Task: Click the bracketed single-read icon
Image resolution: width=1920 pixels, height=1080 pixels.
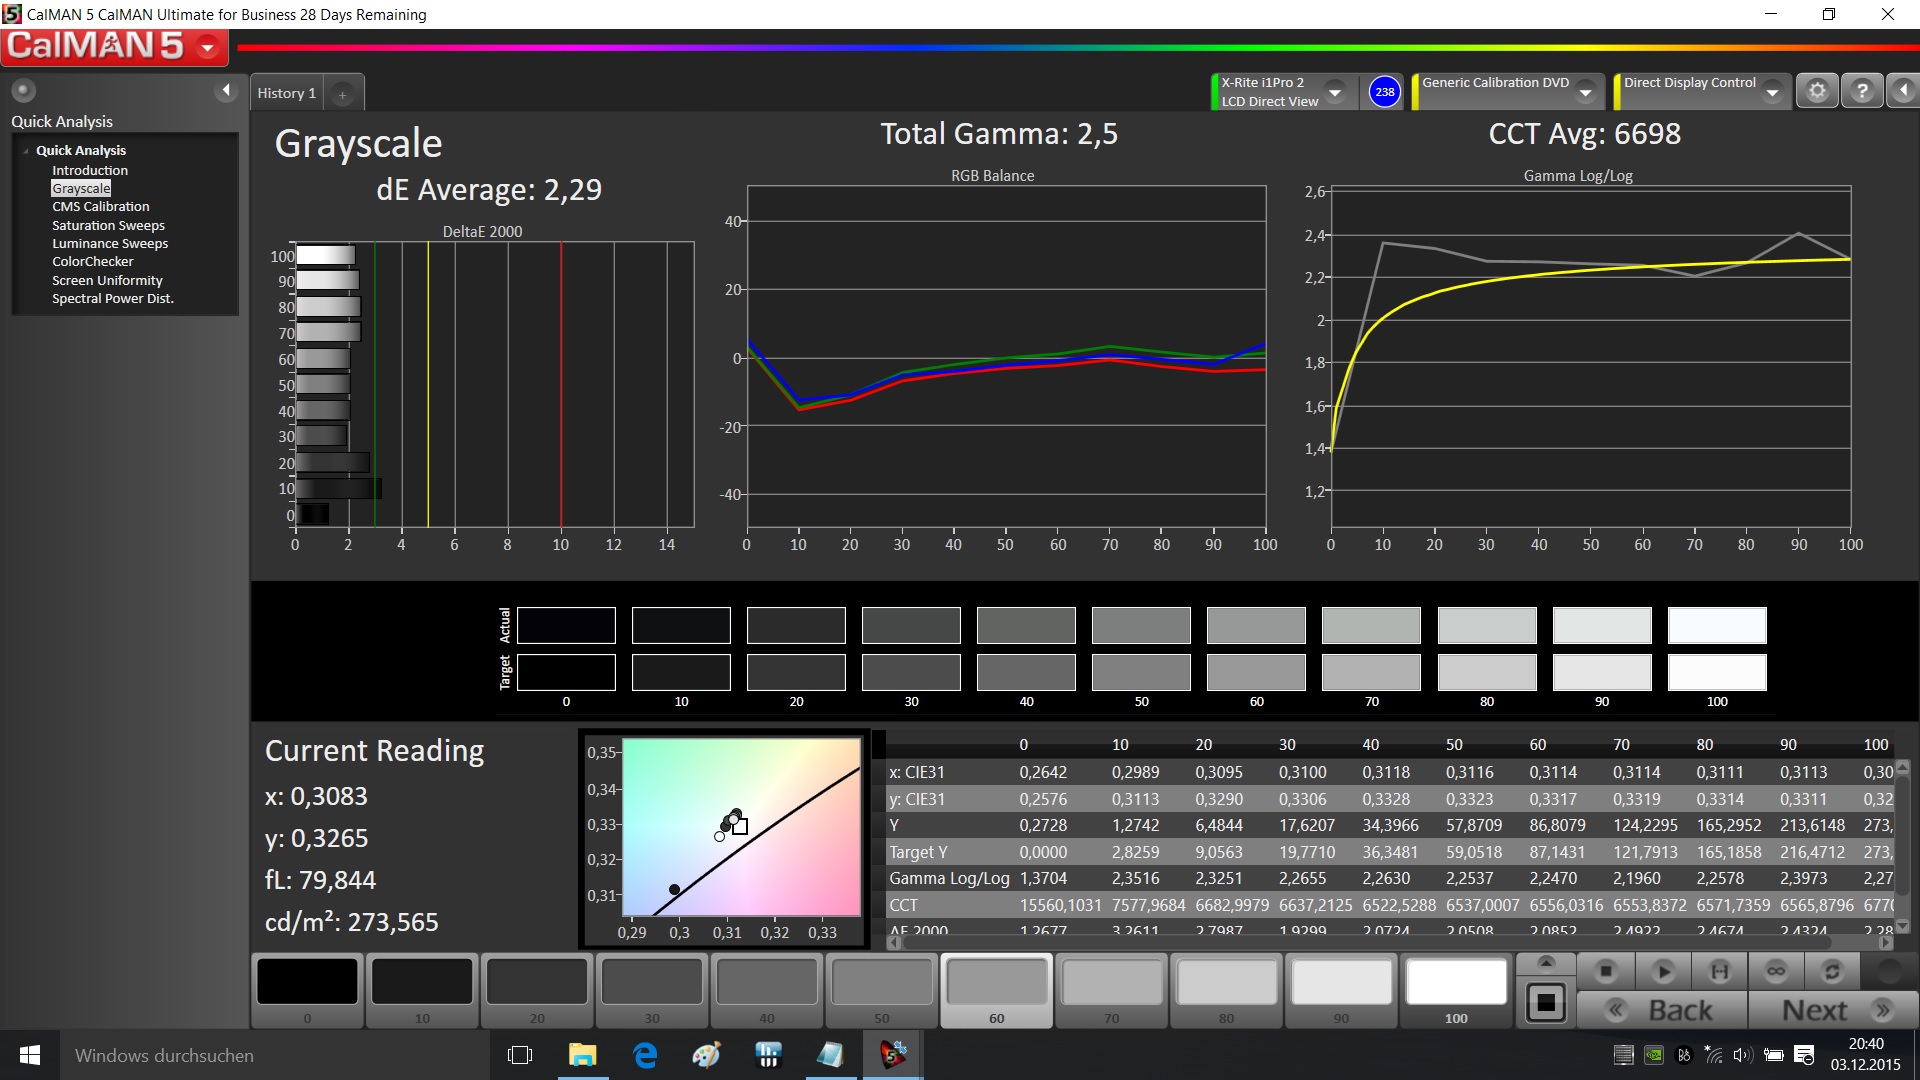Action: point(1720,971)
